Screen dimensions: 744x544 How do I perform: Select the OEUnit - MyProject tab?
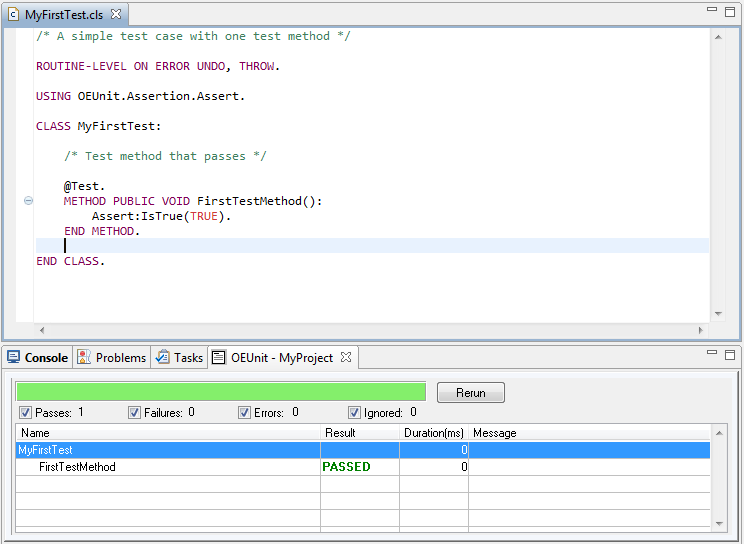pyautogui.click(x=282, y=357)
